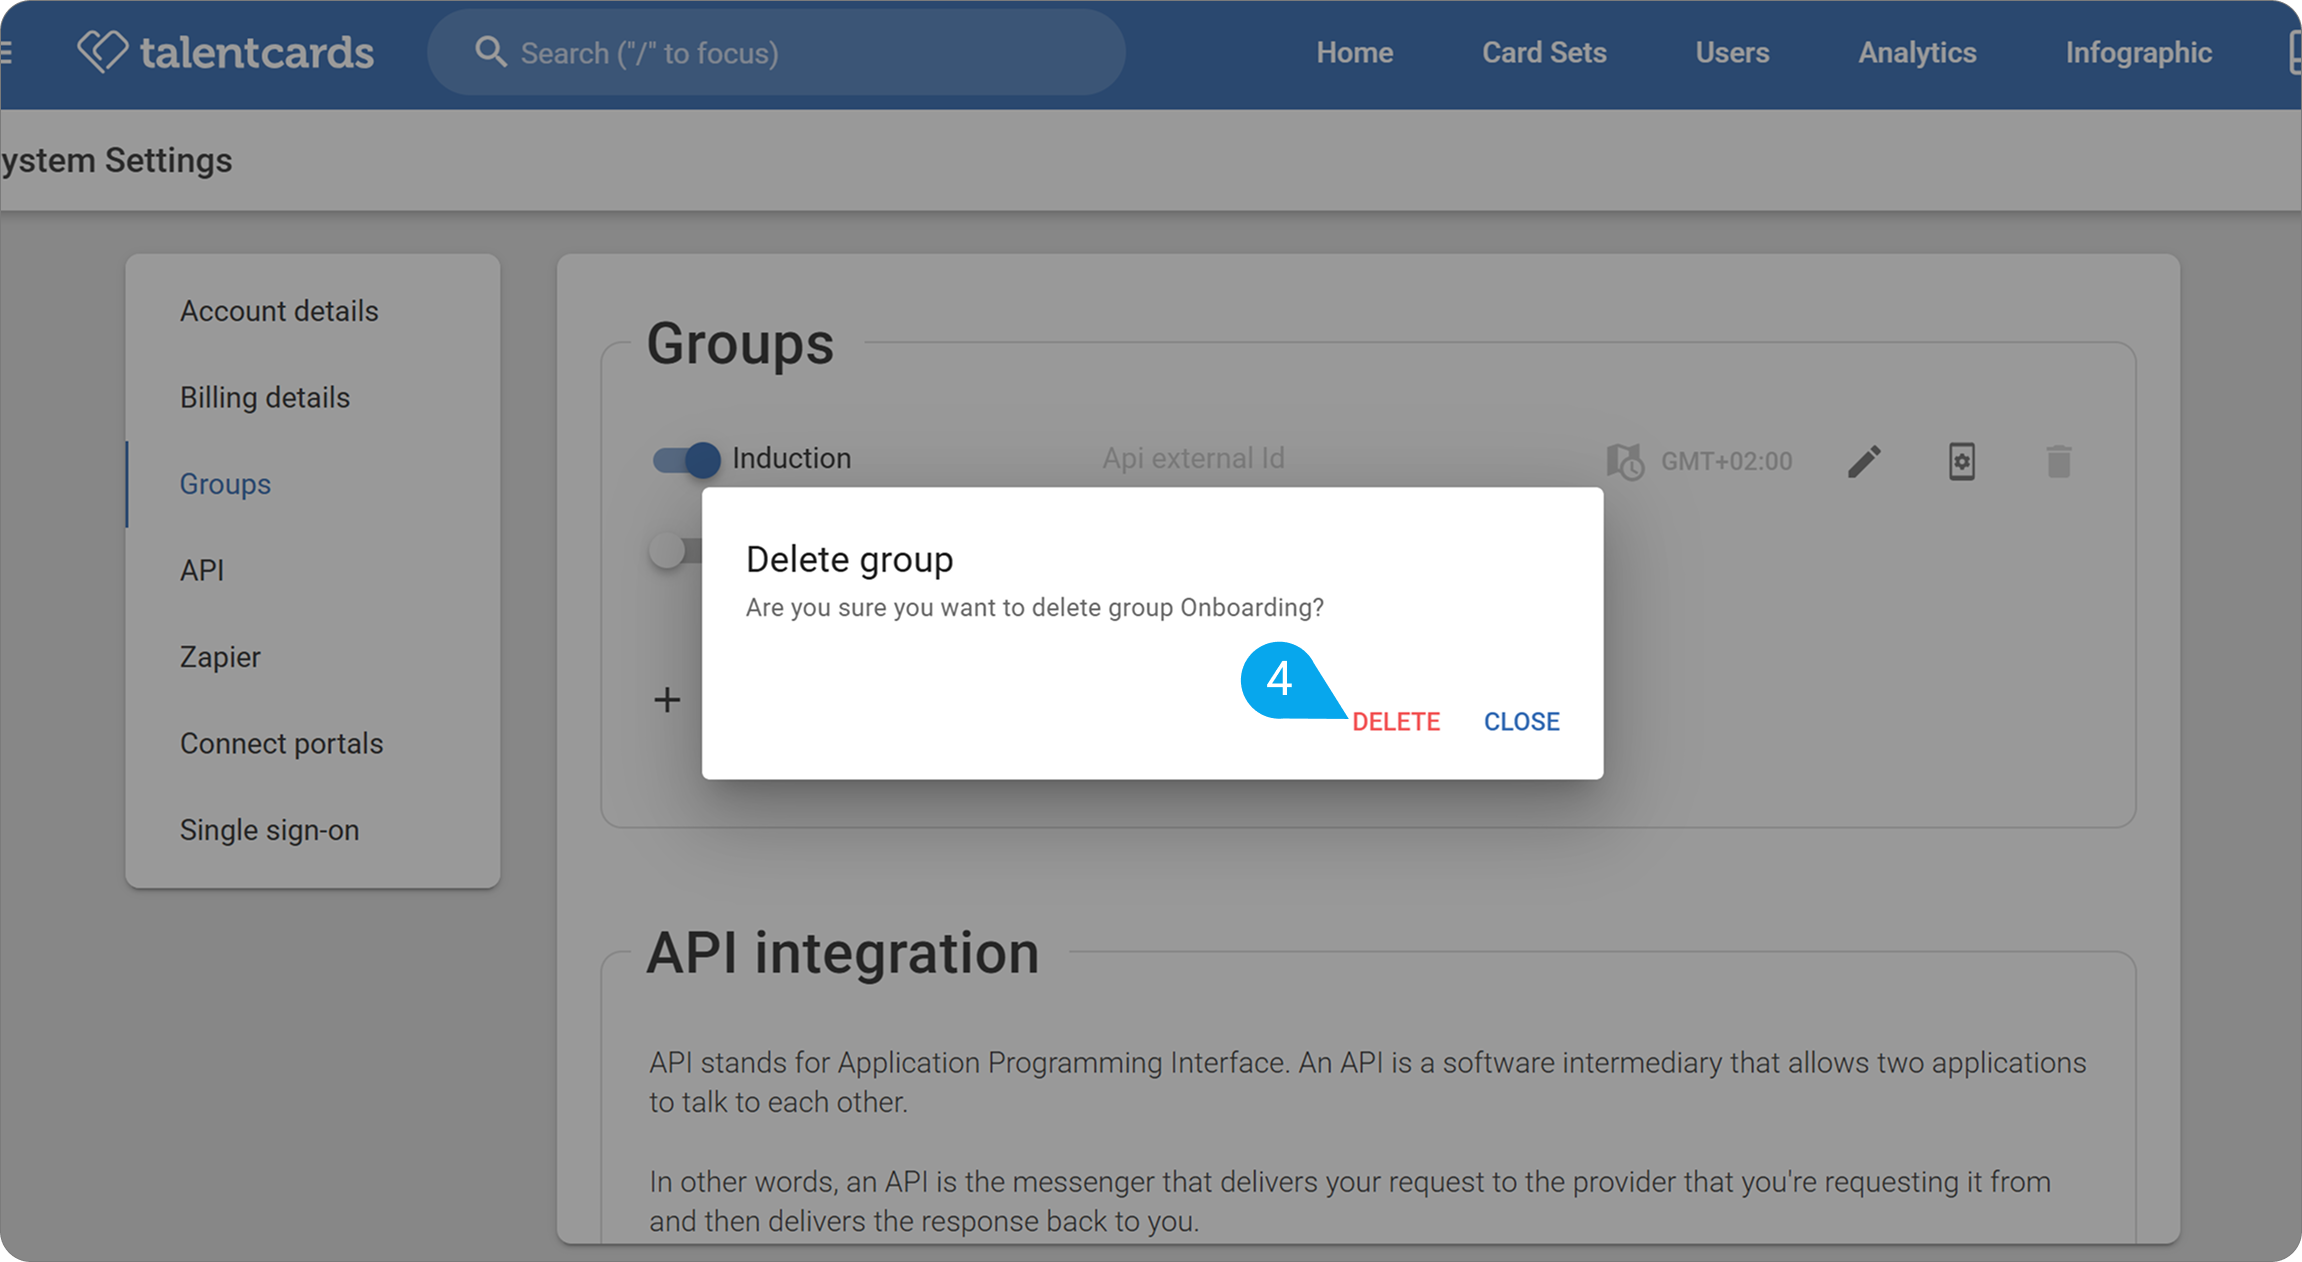Image resolution: width=2302 pixels, height=1262 pixels.
Task: Click the talentcards heart logo
Action: (102, 51)
